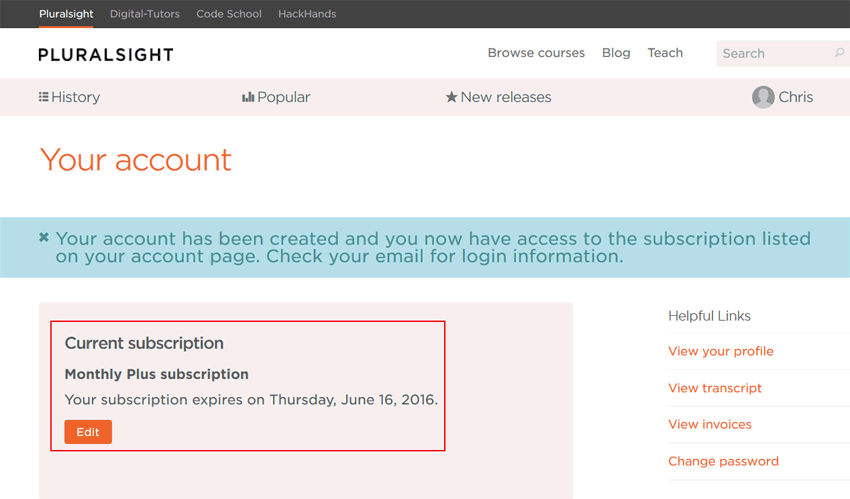850x499 pixels.
Task: Click the Pluralsight logo
Action: click(x=106, y=54)
